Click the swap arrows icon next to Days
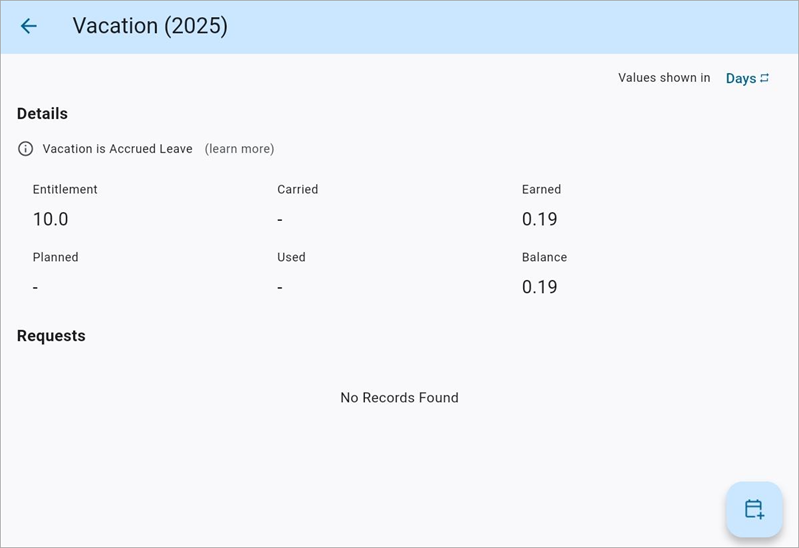The image size is (799, 548). [765, 78]
